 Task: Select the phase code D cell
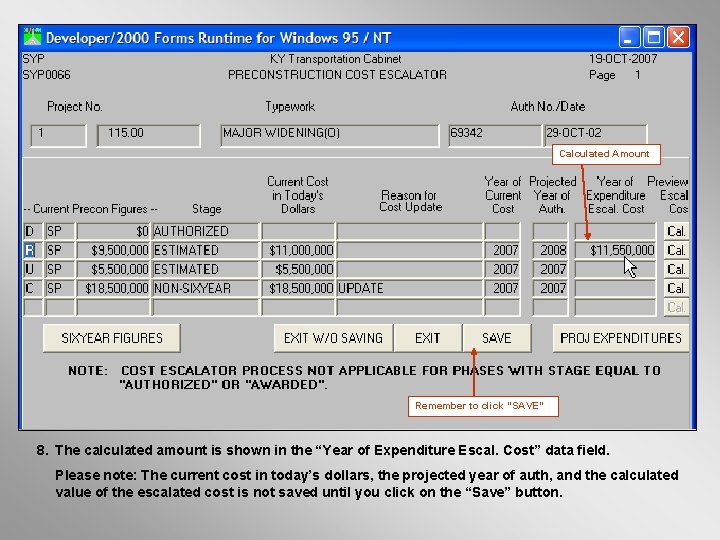(x=33, y=231)
